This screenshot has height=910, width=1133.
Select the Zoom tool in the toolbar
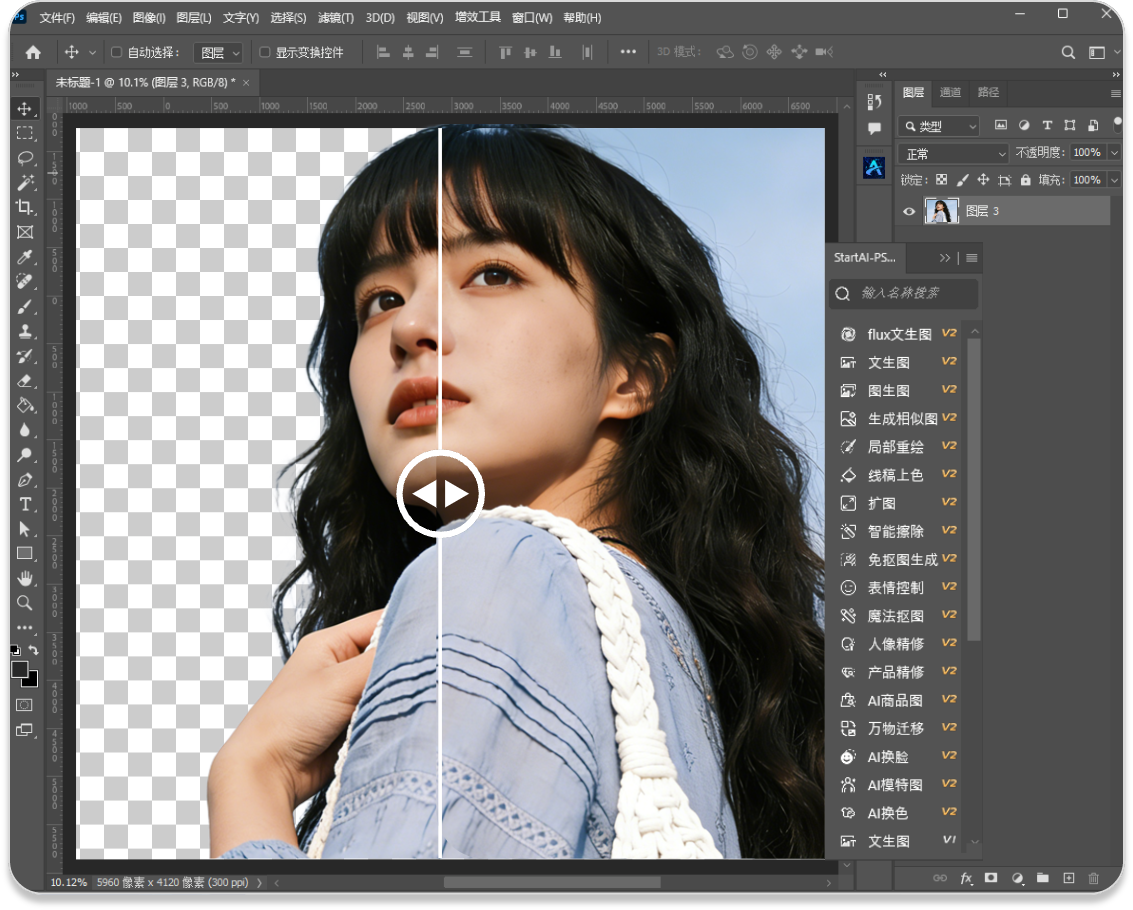(25, 603)
